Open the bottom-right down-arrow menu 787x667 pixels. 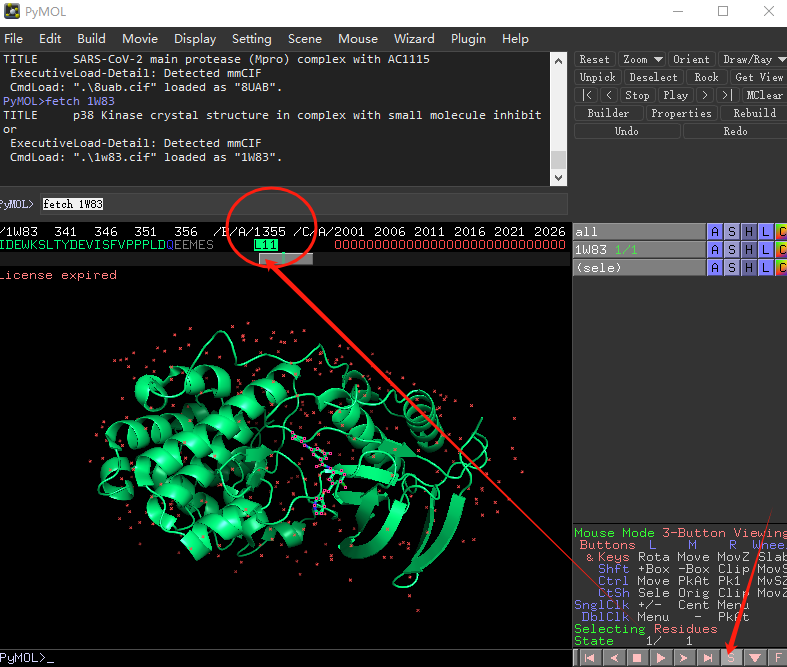pyautogui.click(x=755, y=657)
